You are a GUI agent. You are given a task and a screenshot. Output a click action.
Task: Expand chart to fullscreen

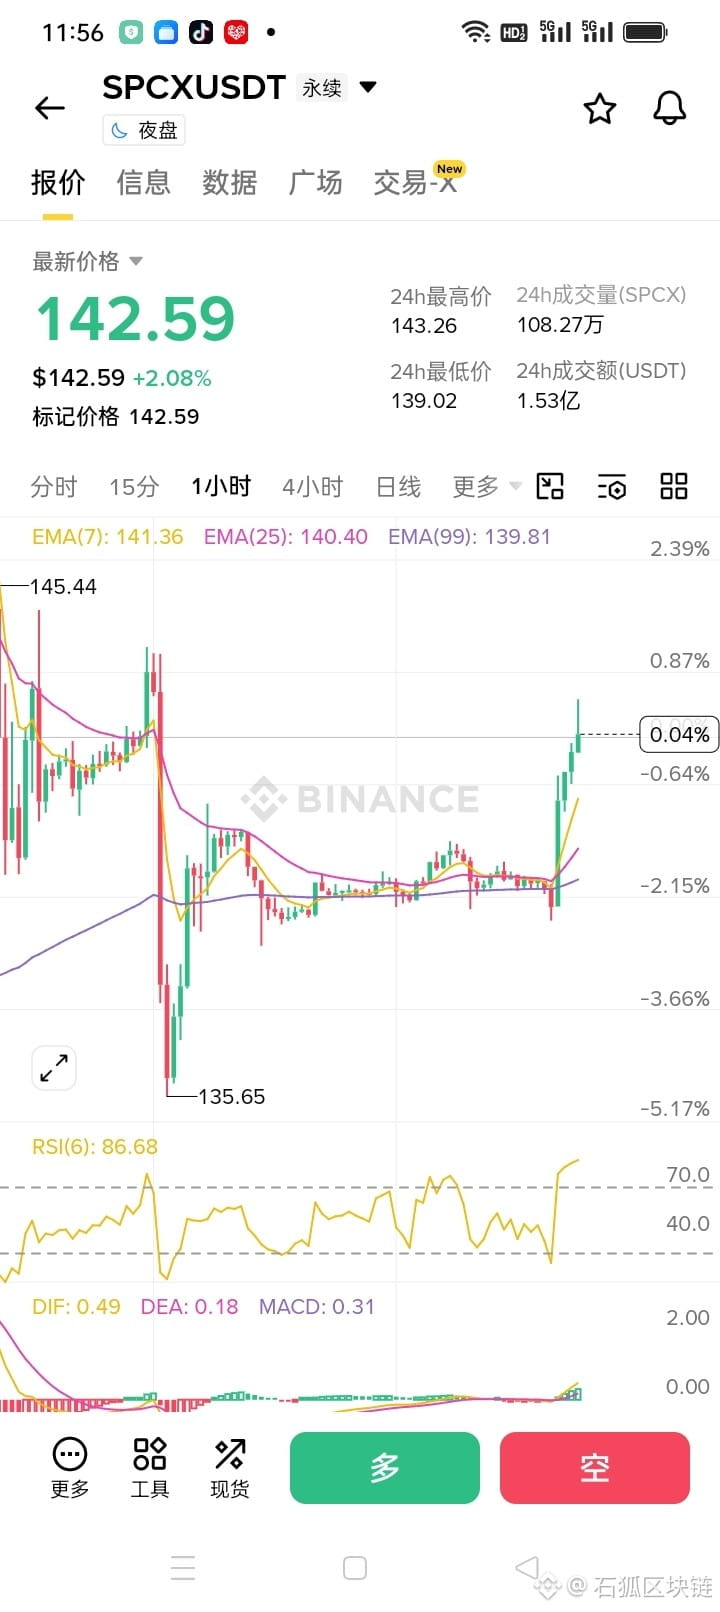[x=54, y=1068]
